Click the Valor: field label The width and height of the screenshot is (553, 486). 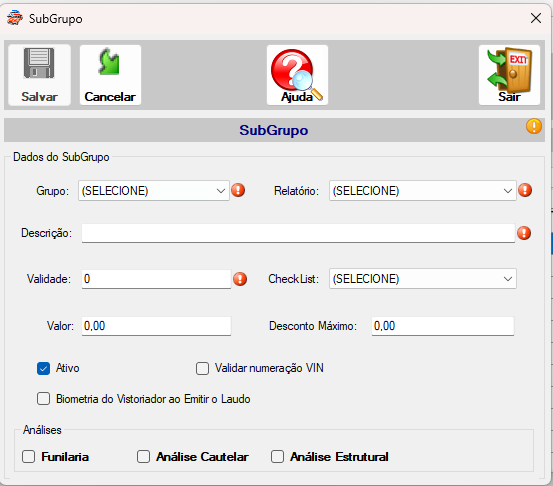[x=60, y=326]
